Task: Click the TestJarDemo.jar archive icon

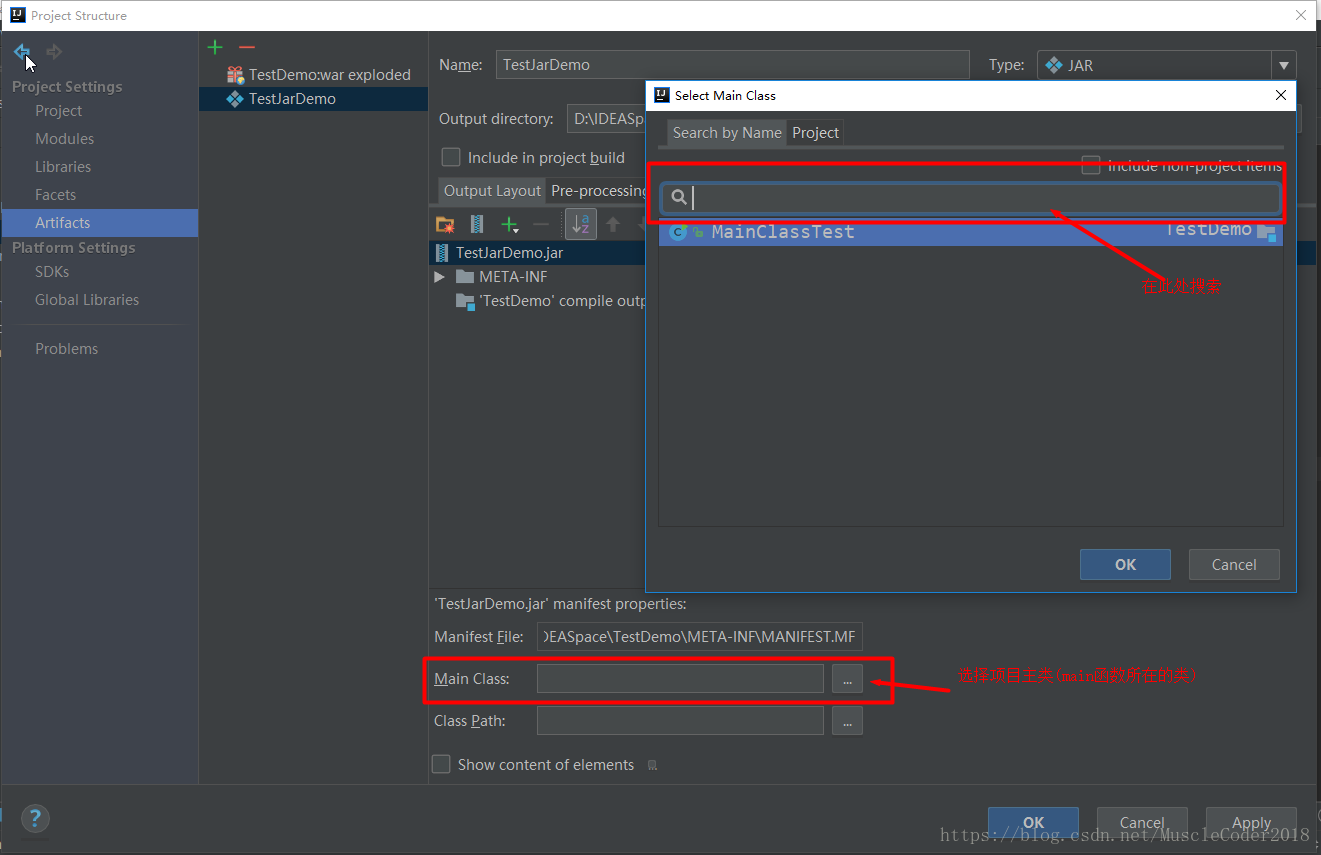Action: point(442,253)
